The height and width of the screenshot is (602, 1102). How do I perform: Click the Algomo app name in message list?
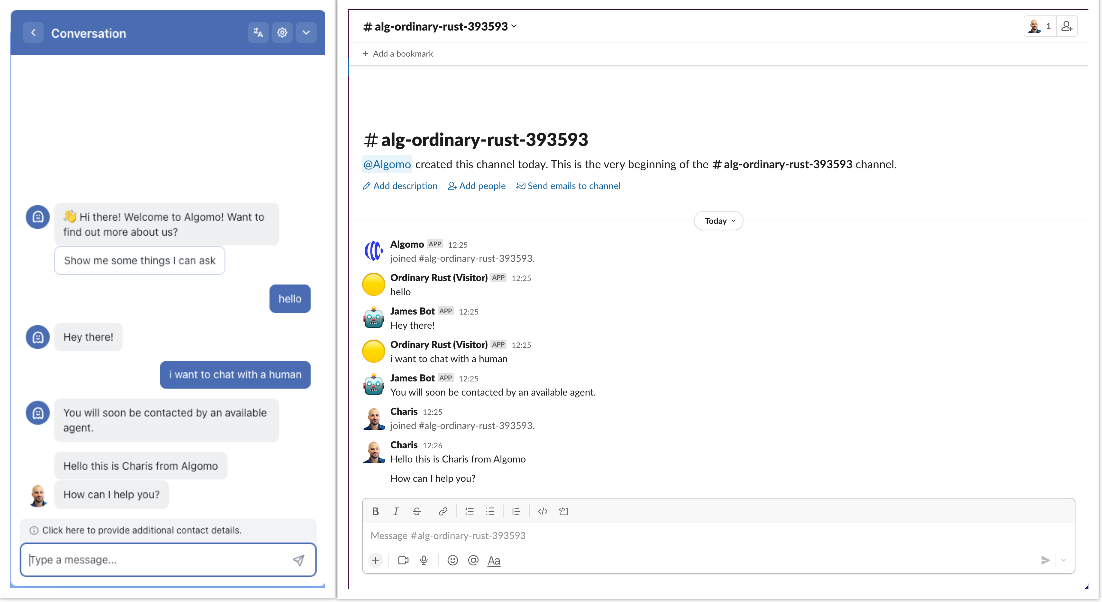[407, 244]
